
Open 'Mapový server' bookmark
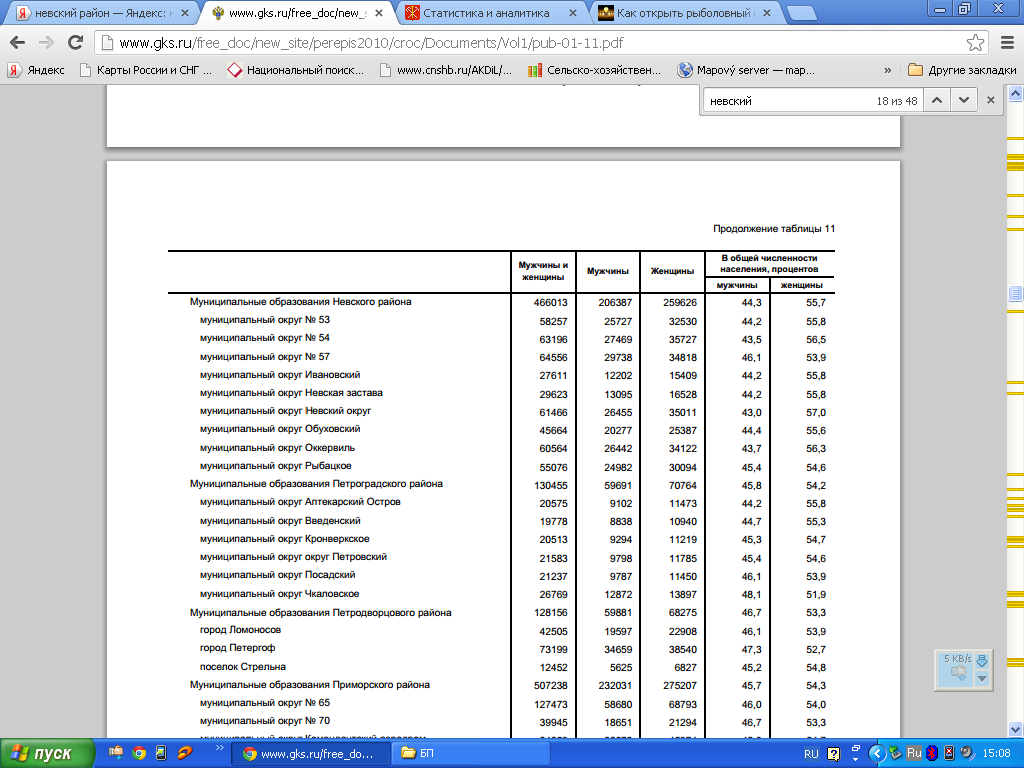click(746, 70)
